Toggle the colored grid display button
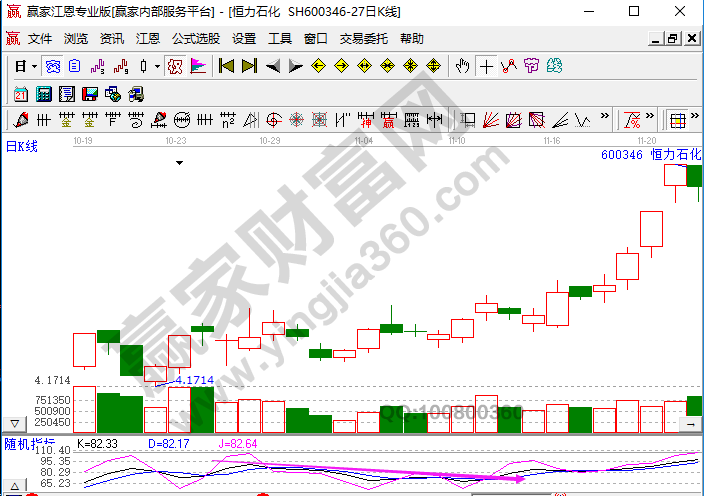Viewport: 704px width, 496px height. 677,120
